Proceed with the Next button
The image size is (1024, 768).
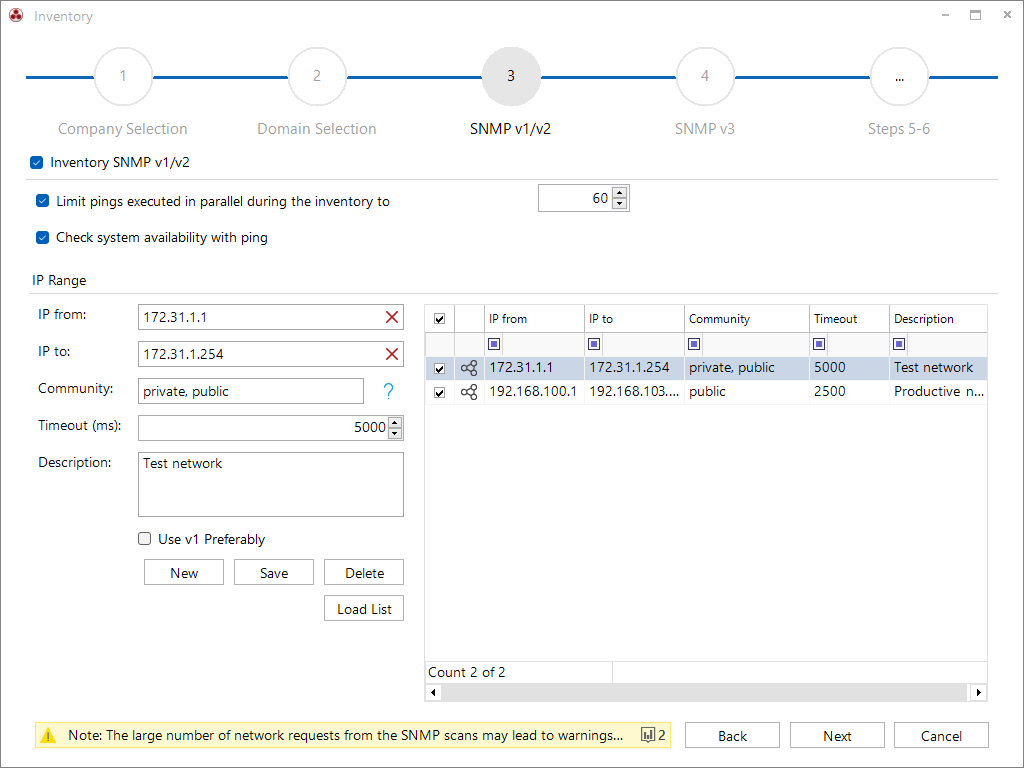tap(837, 736)
